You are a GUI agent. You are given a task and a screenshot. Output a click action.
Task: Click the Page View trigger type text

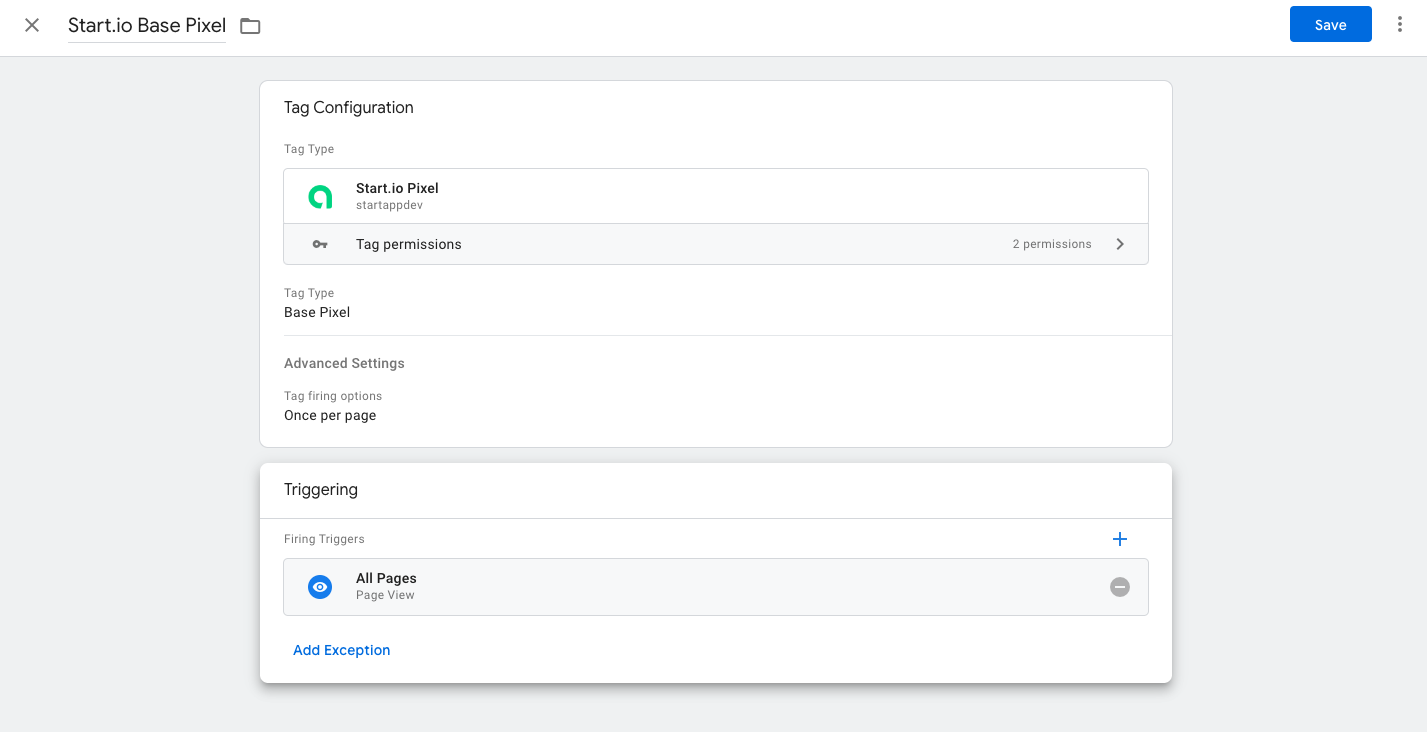[385, 595]
